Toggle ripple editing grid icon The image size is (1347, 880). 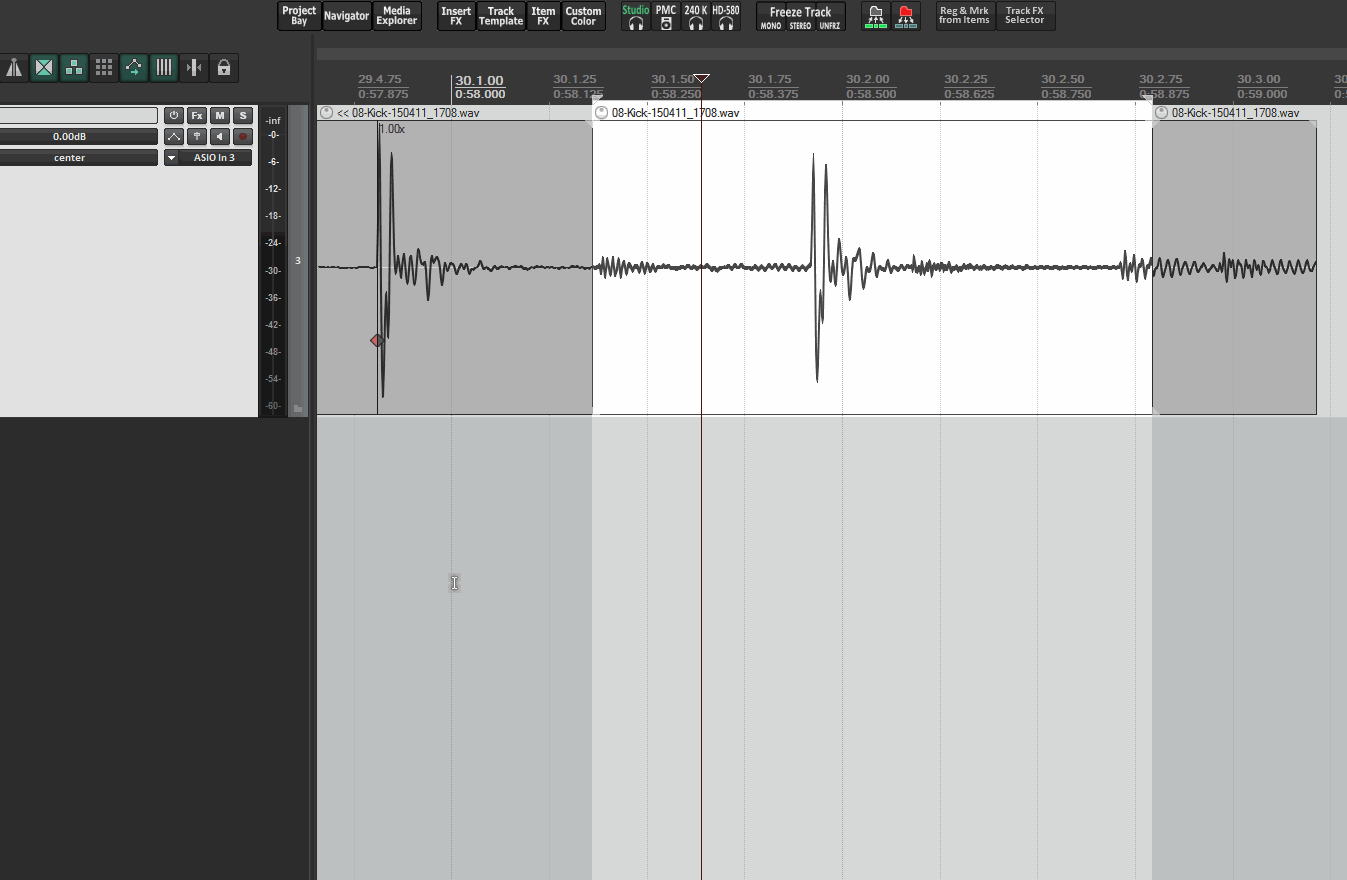click(104, 68)
